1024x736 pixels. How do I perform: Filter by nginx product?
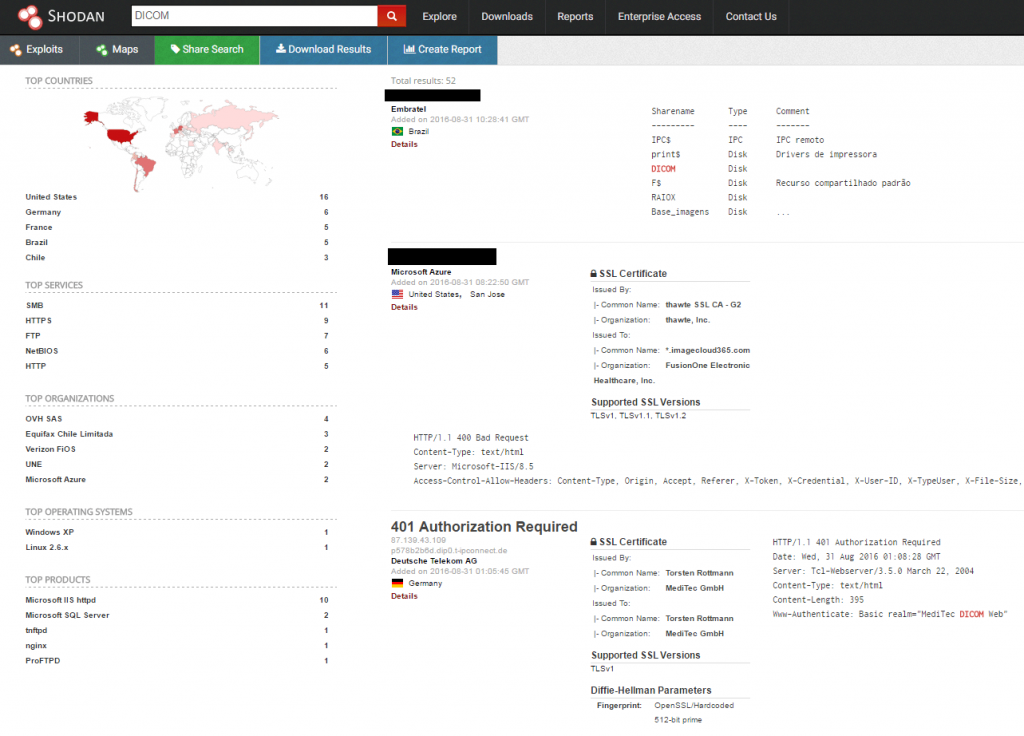36,645
